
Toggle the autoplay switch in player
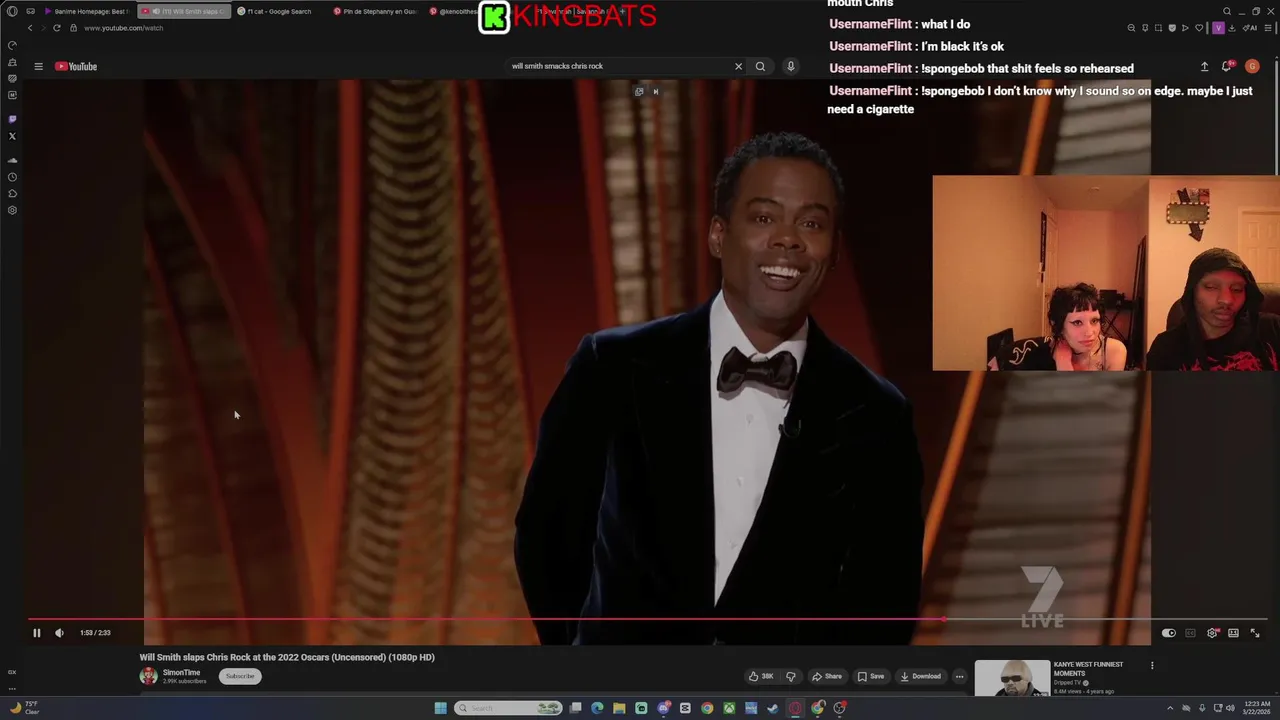(1168, 633)
